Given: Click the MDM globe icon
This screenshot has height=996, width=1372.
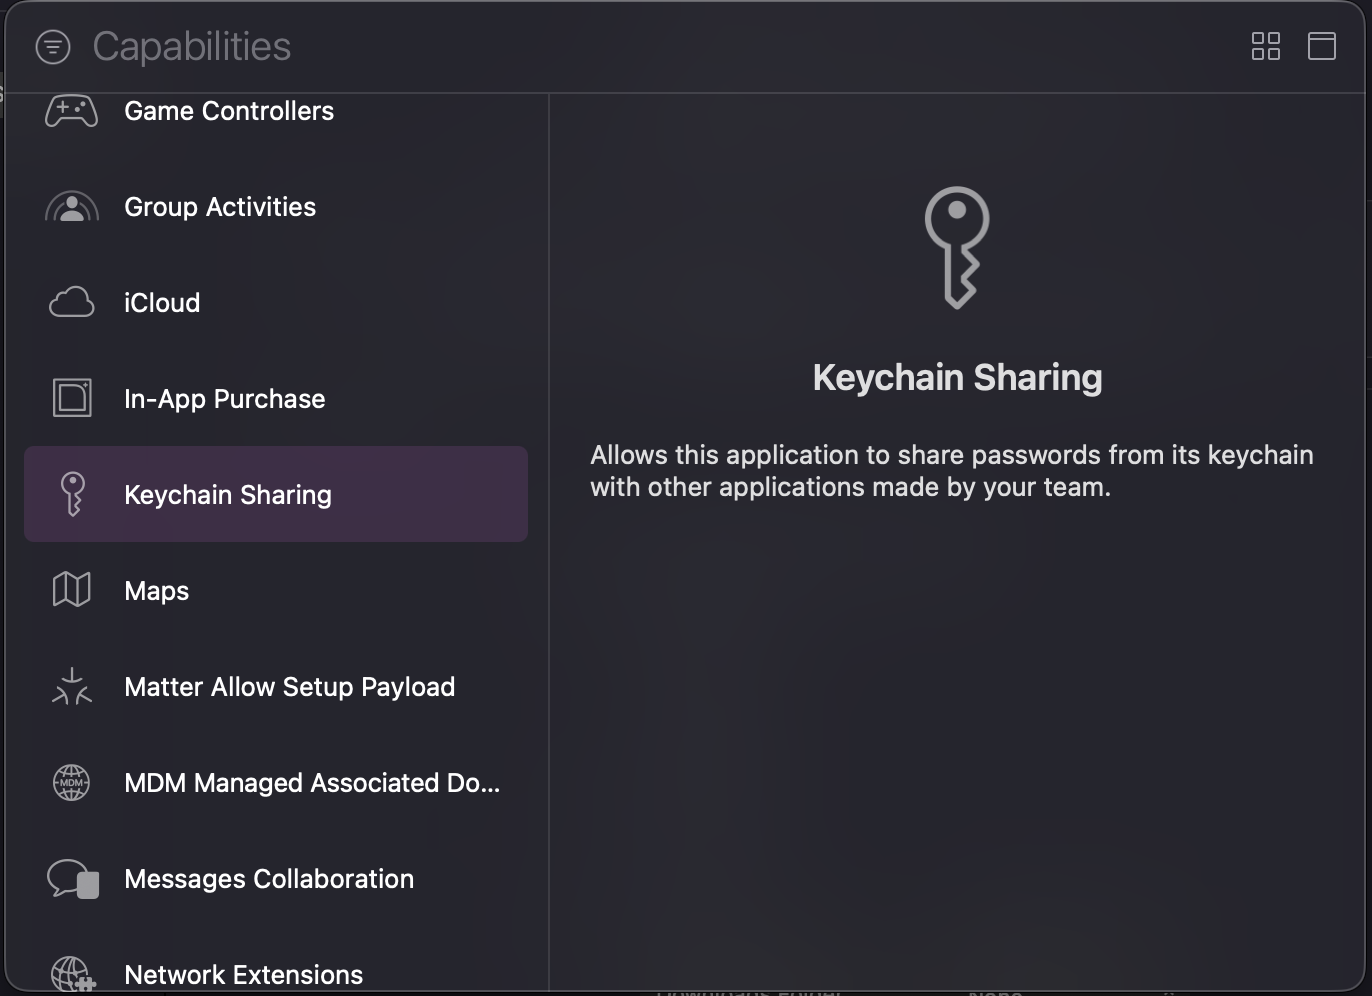Looking at the screenshot, I should coord(72,782).
